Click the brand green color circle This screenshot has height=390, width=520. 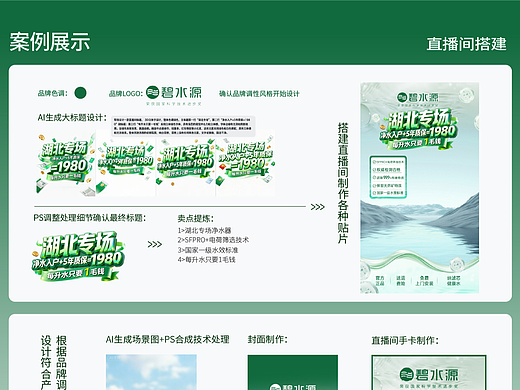point(80,93)
